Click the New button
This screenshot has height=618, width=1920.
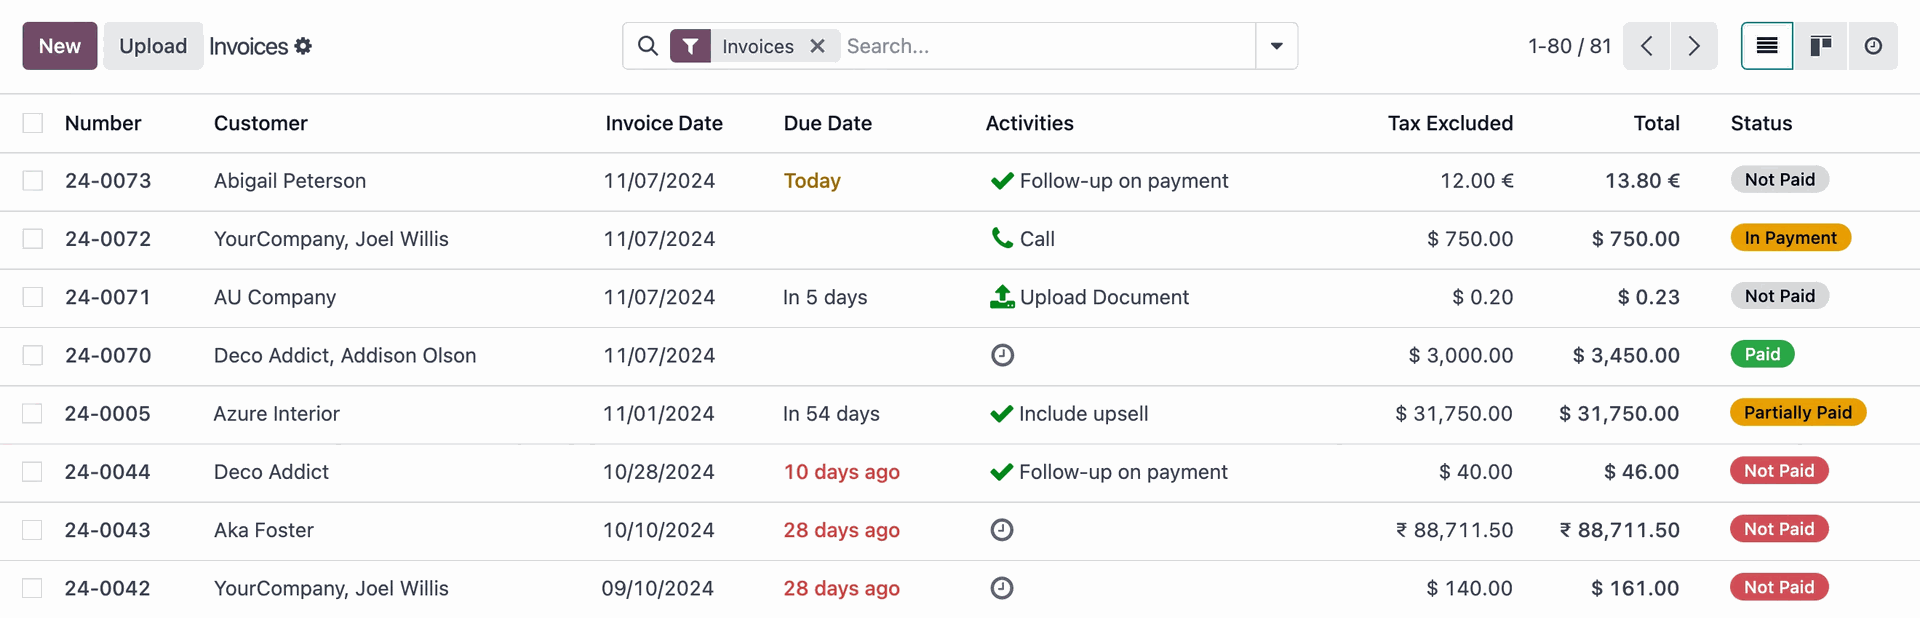click(x=60, y=46)
